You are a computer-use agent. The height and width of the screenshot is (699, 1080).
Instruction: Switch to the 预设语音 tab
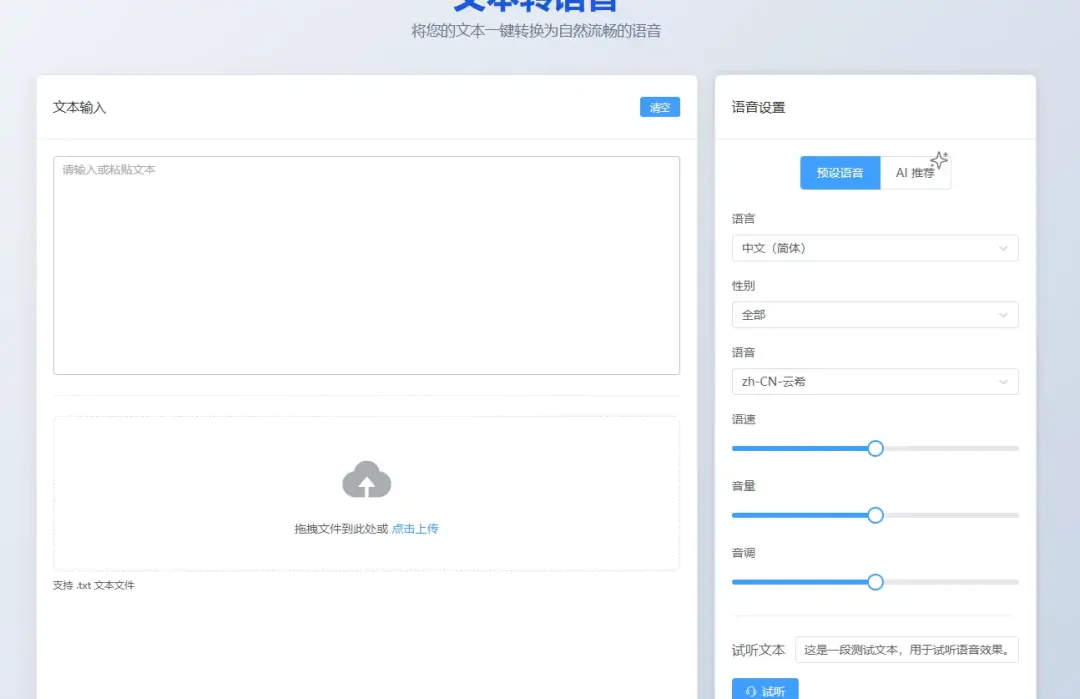839,172
